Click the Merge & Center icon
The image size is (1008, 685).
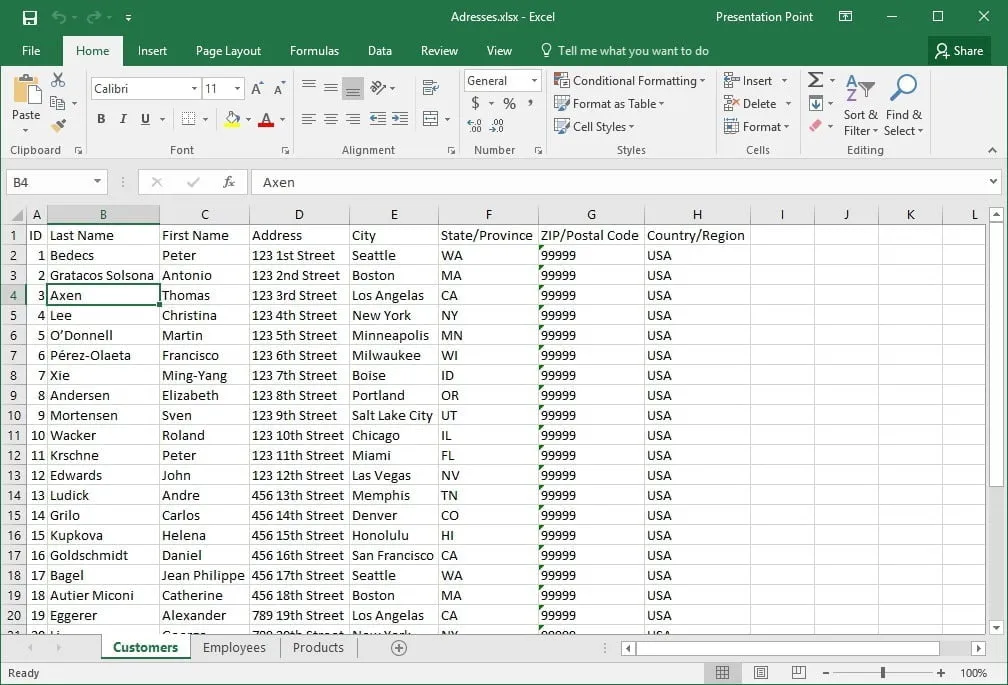click(x=431, y=119)
